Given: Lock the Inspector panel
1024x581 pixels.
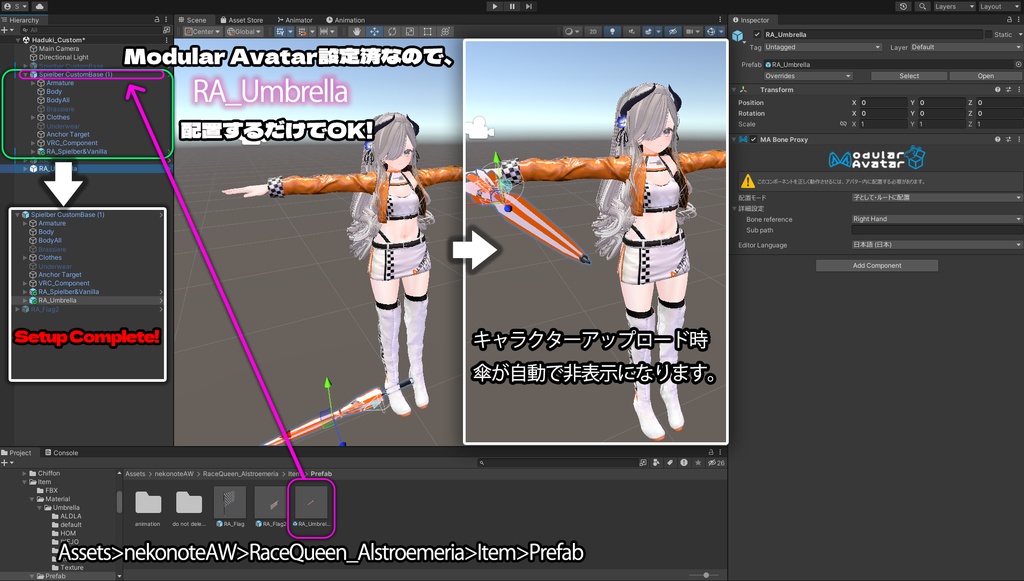Looking at the screenshot, I should [1009, 20].
